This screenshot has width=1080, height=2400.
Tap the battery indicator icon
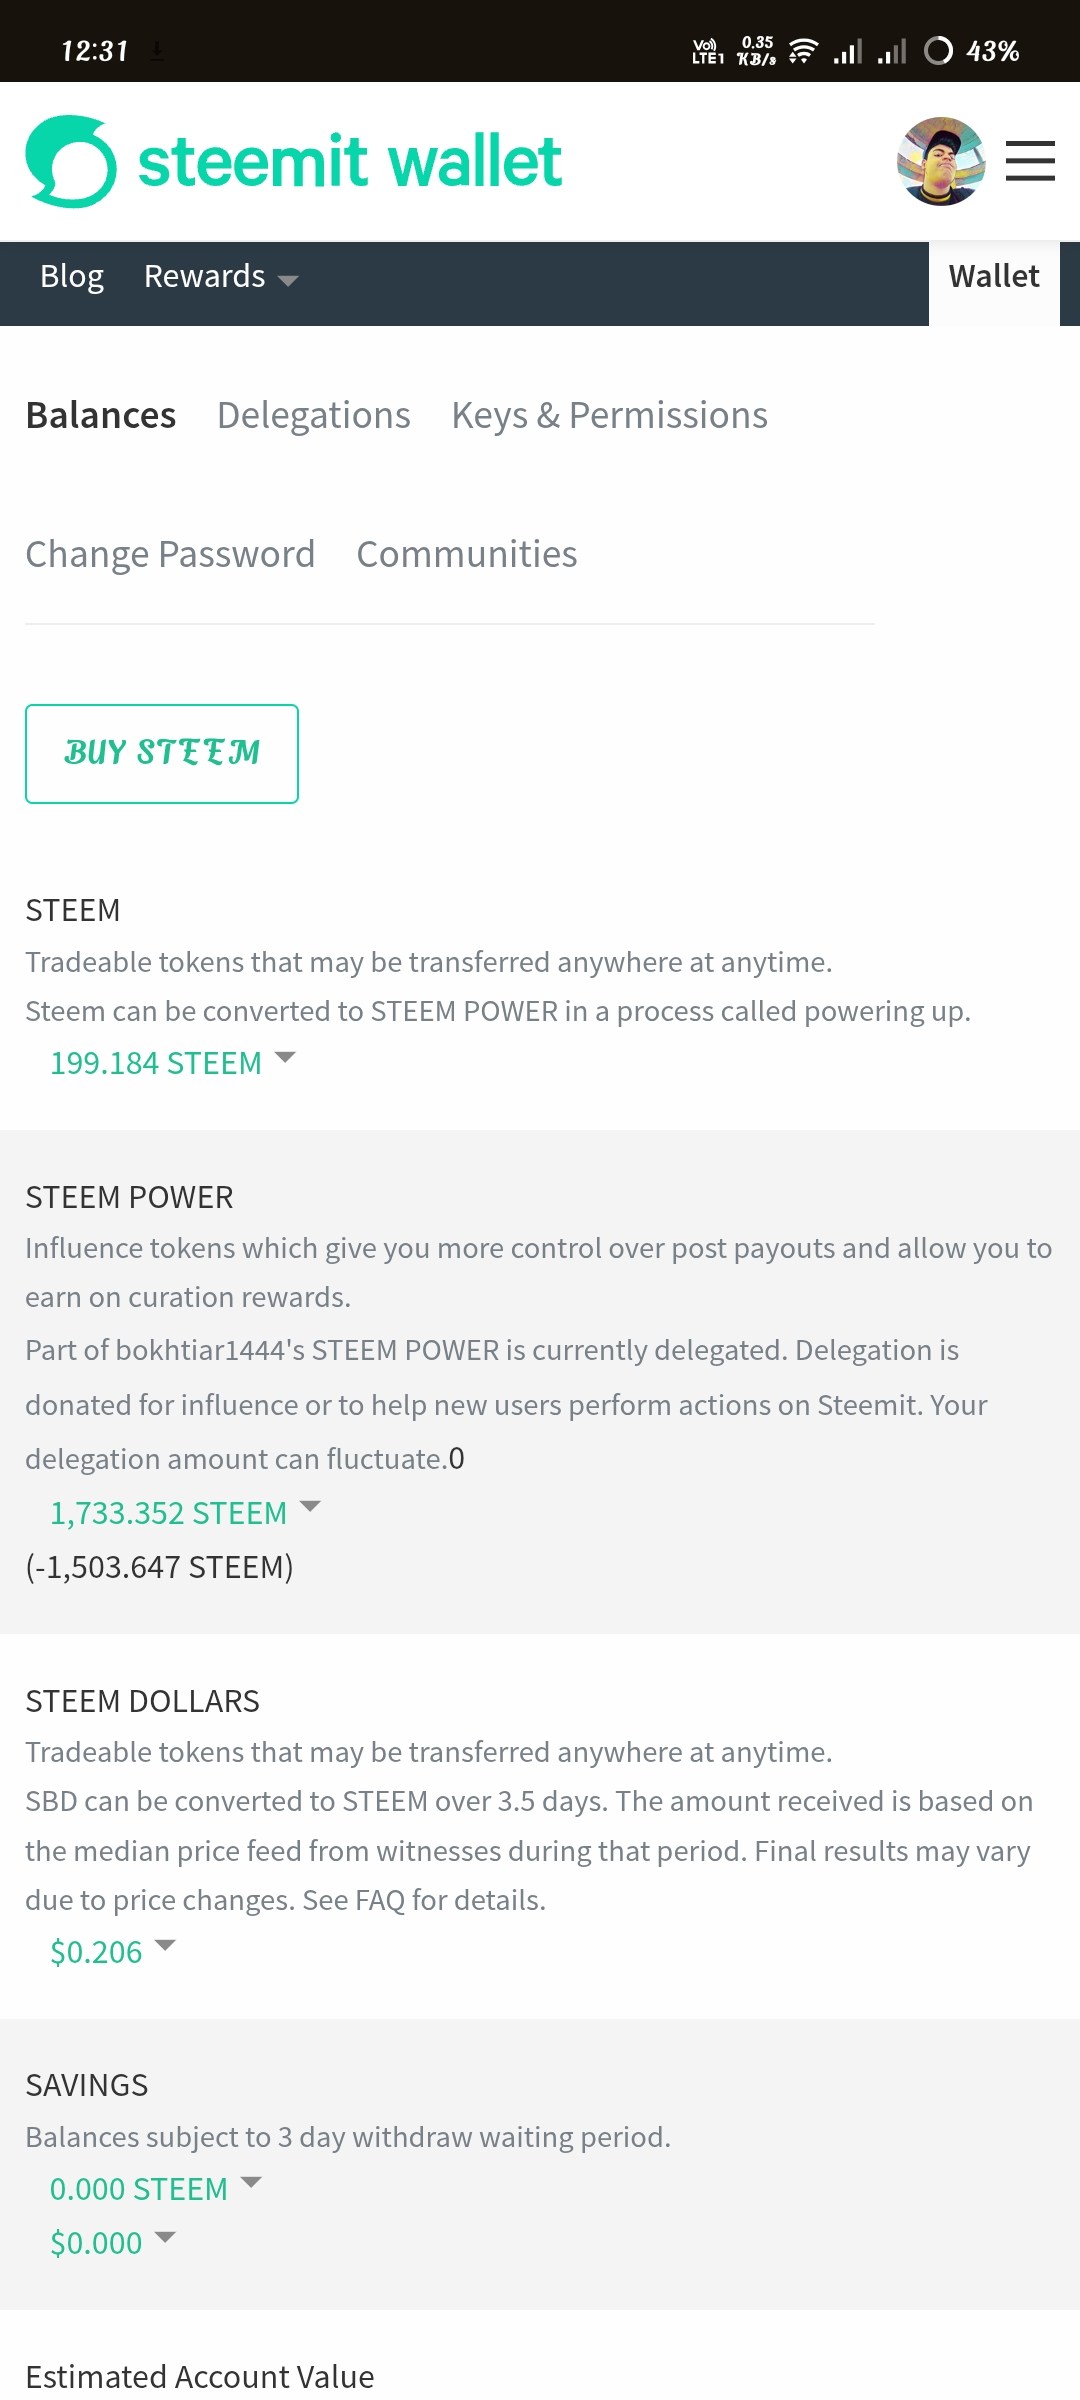(938, 50)
